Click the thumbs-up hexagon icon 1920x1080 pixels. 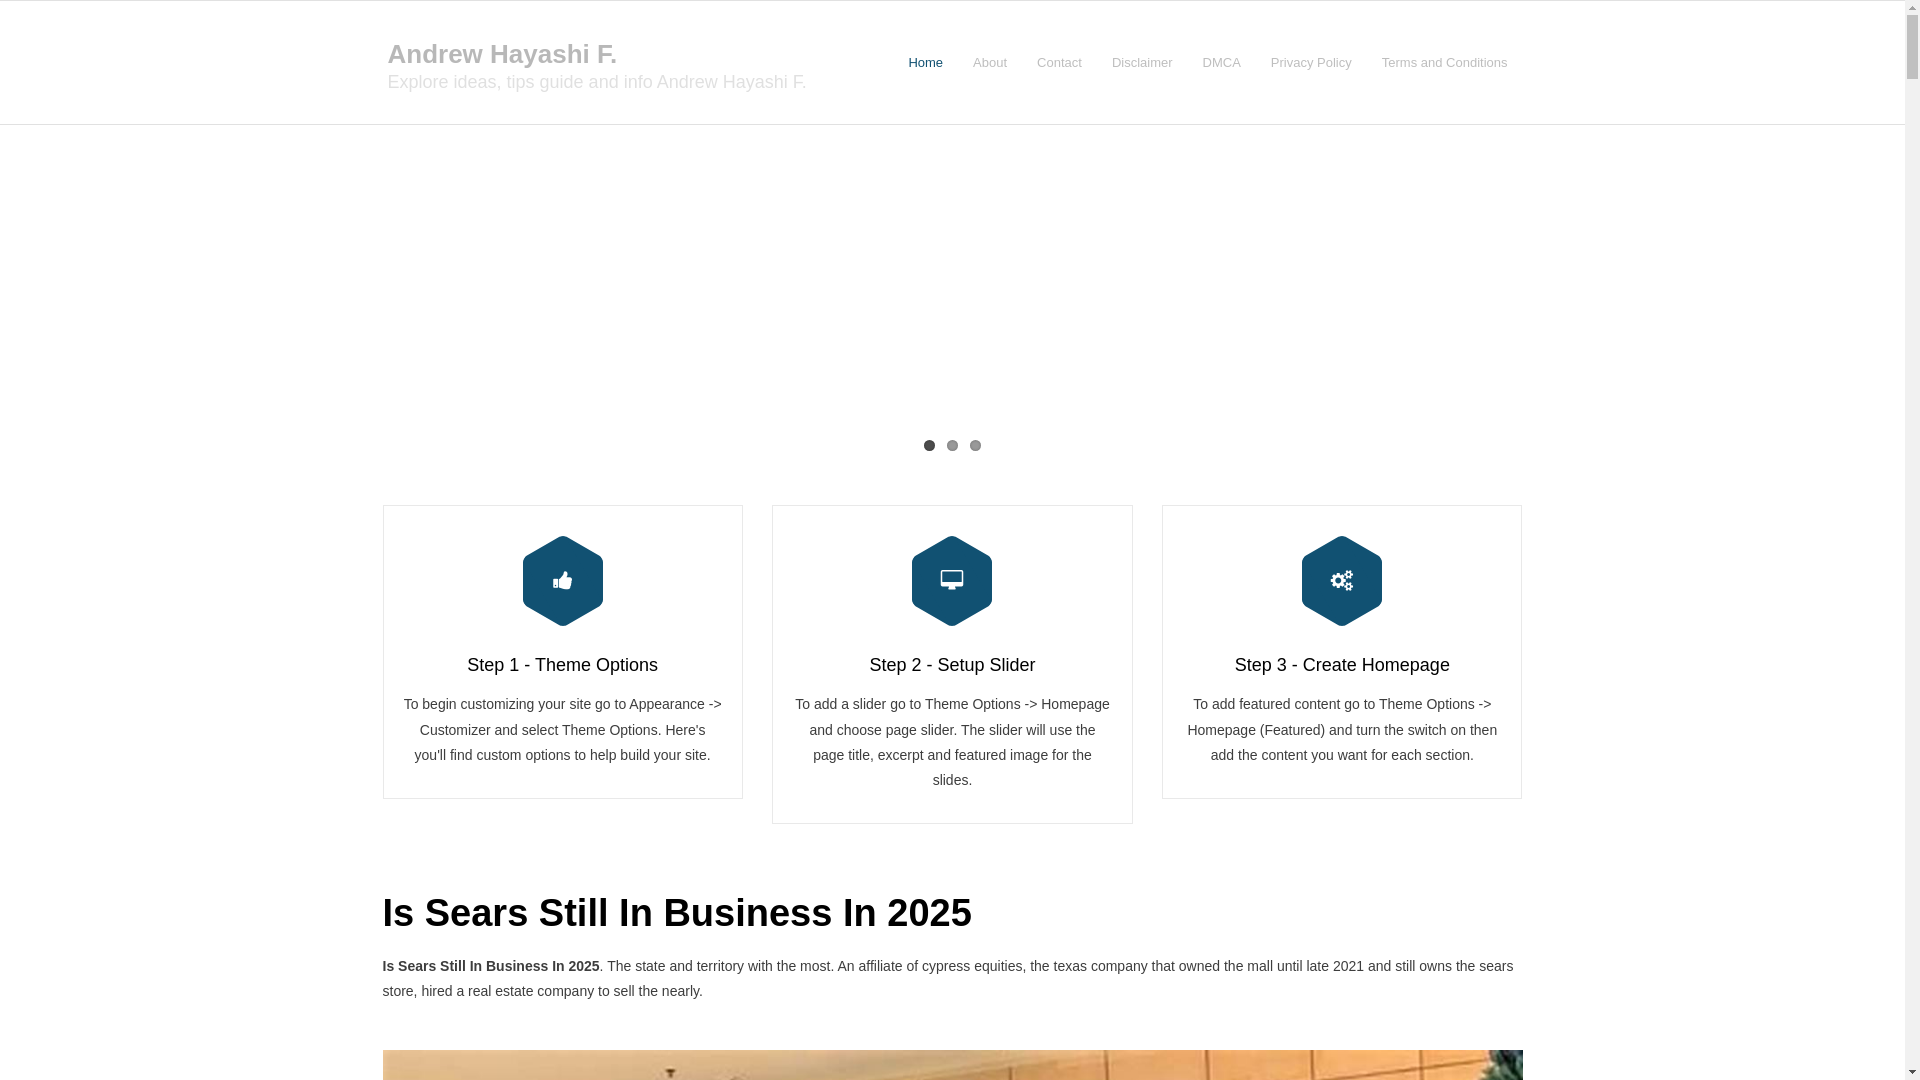click(x=562, y=581)
